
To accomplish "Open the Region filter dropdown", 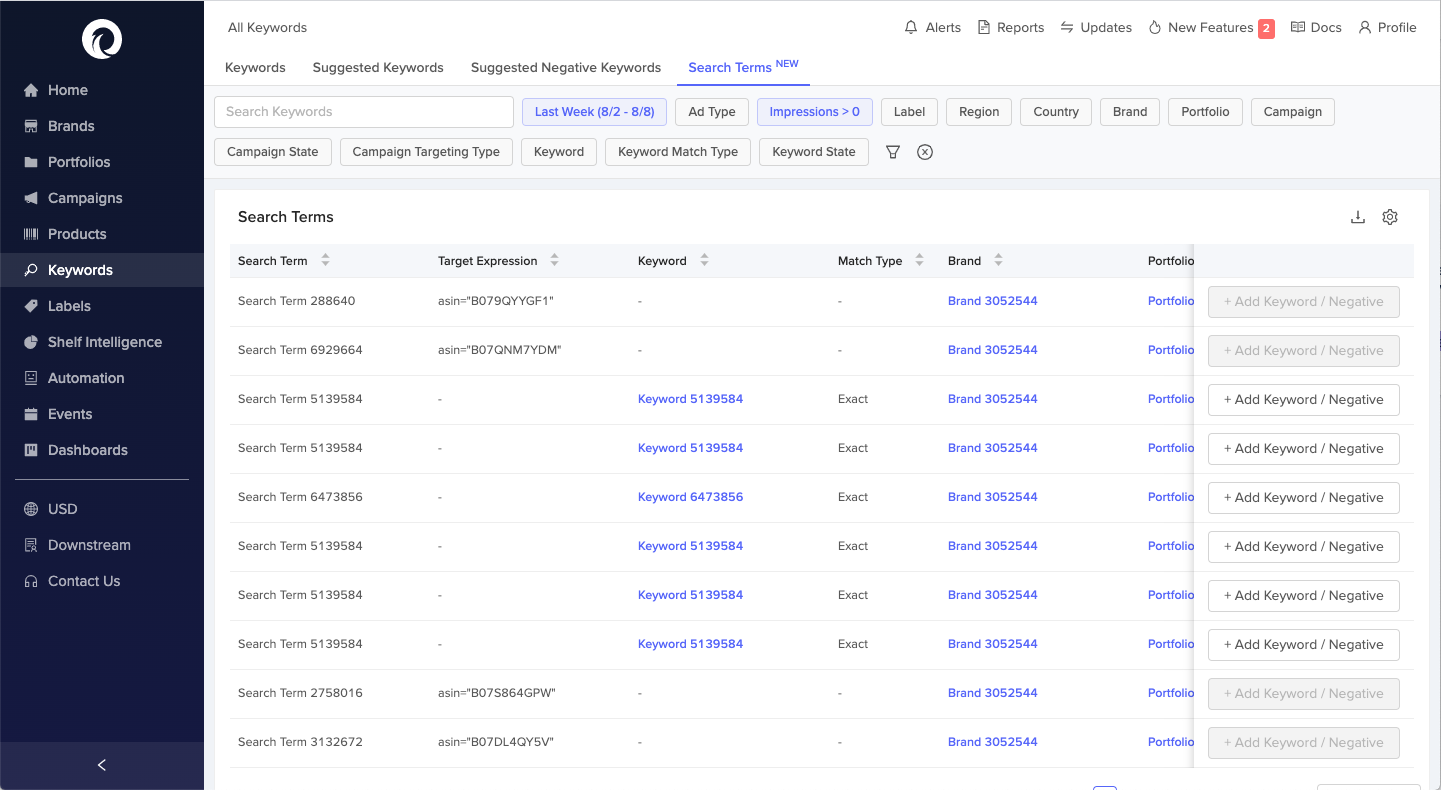I will (x=979, y=112).
